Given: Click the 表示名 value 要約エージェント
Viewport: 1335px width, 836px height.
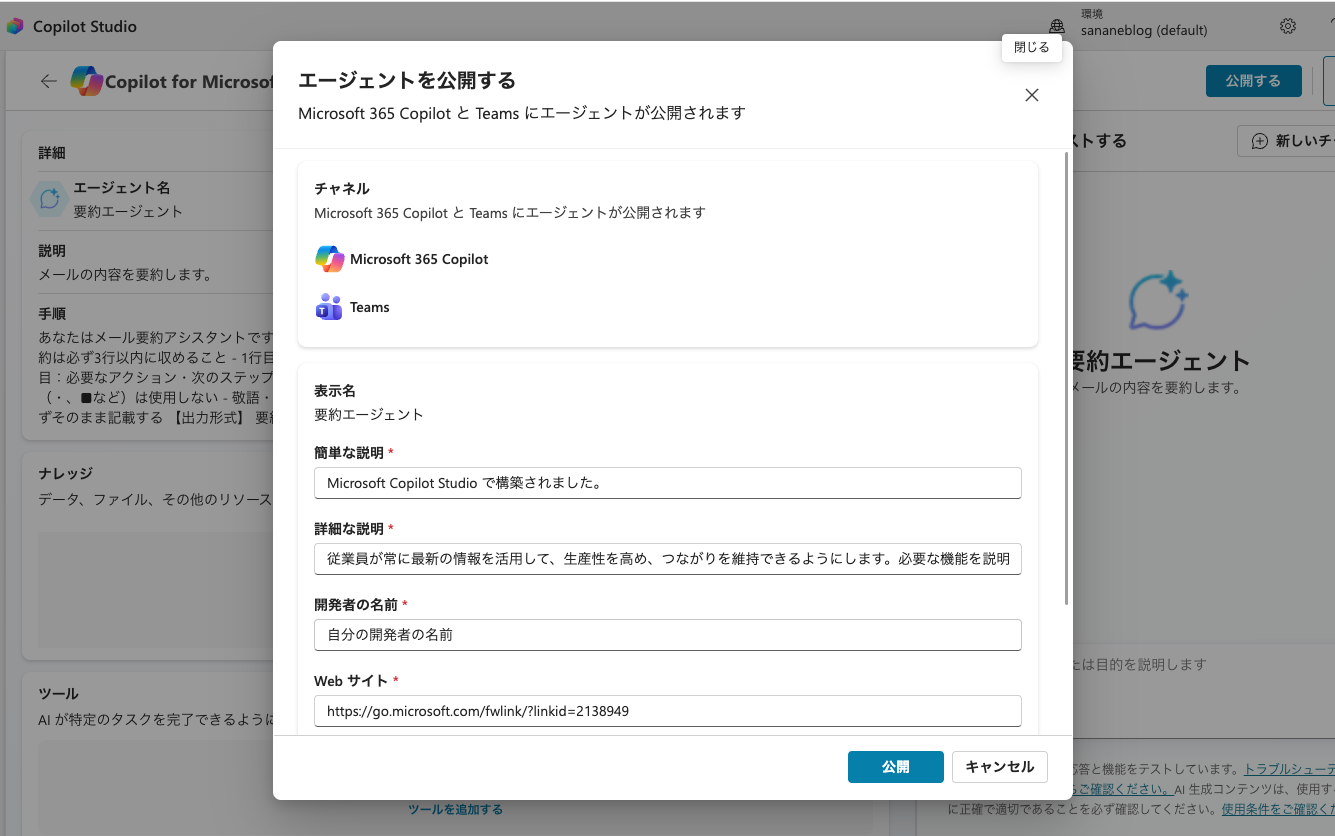Looking at the screenshot, I should 369,414.
